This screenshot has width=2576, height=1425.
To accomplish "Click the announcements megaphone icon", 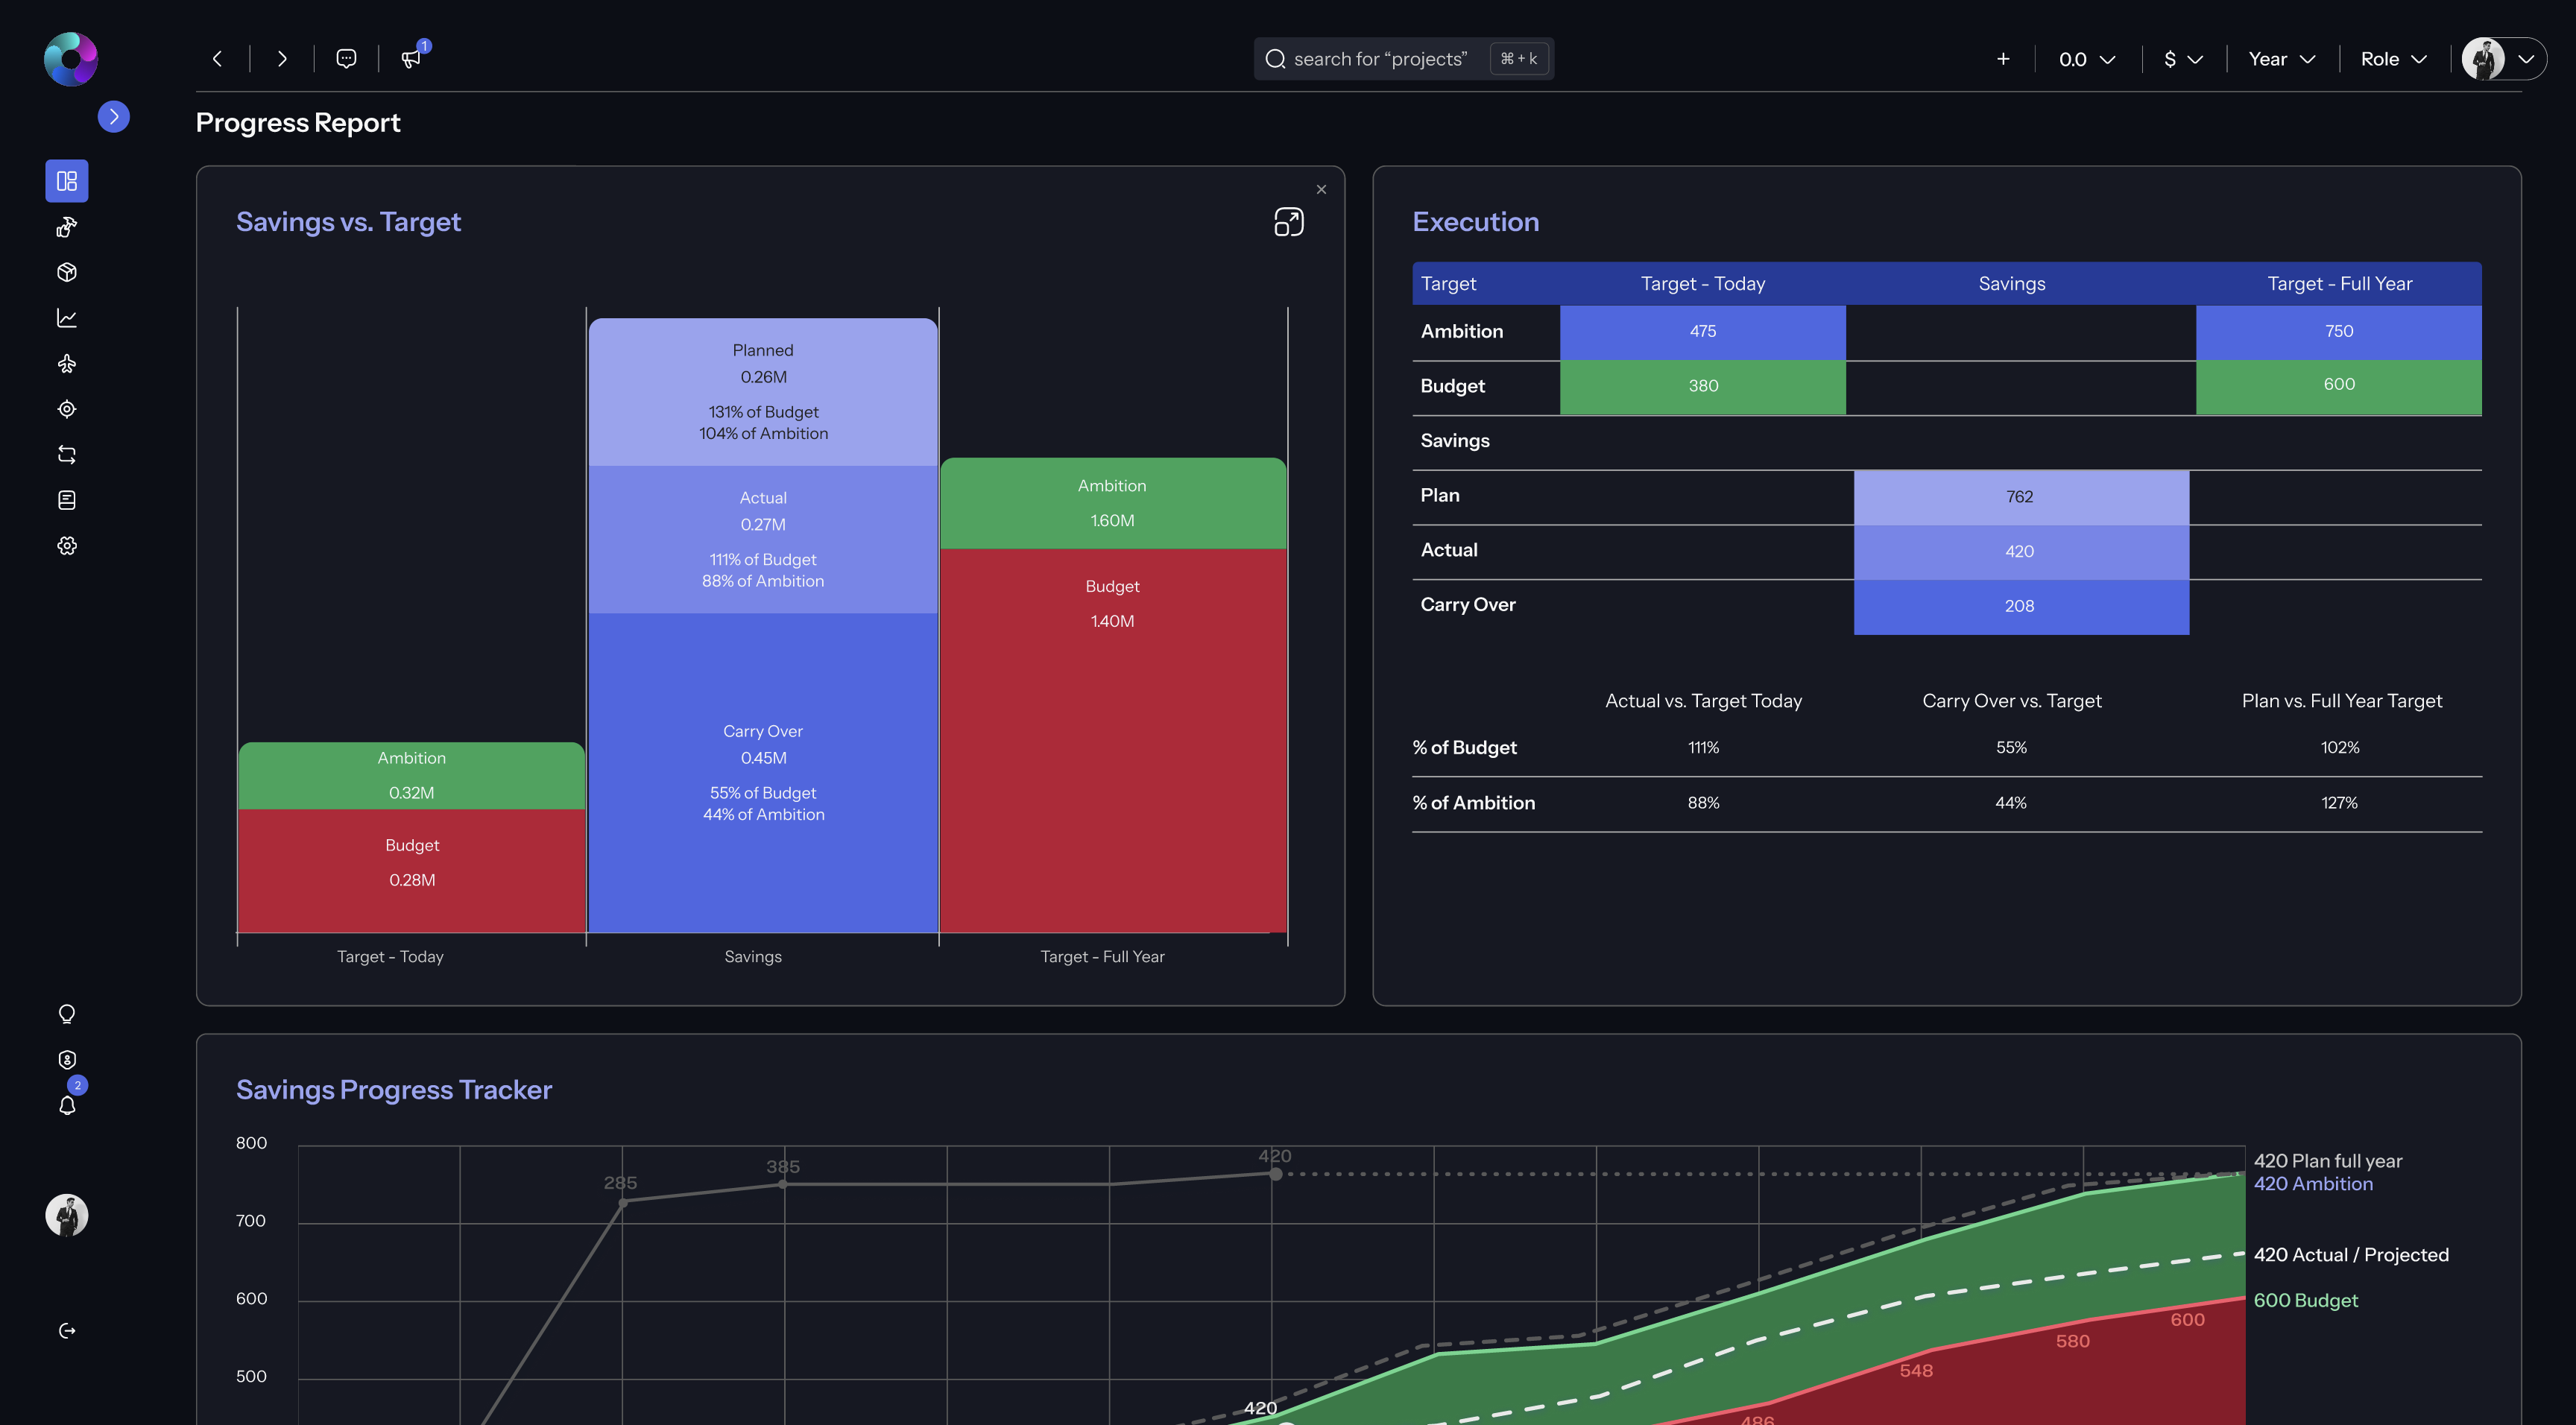I will click(x=411, y=58).
